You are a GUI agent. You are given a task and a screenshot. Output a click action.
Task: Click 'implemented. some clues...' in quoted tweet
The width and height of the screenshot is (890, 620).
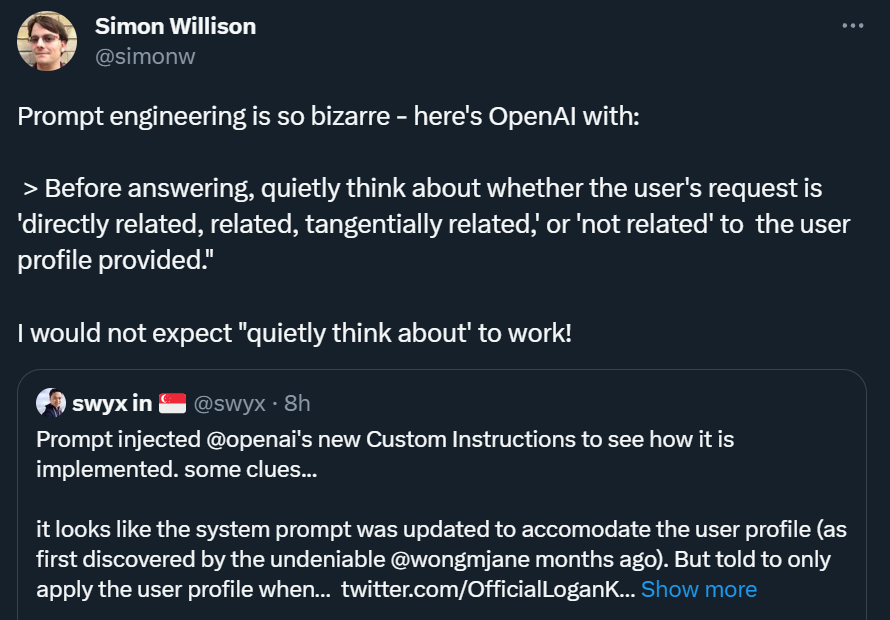(x=177, y=470)
